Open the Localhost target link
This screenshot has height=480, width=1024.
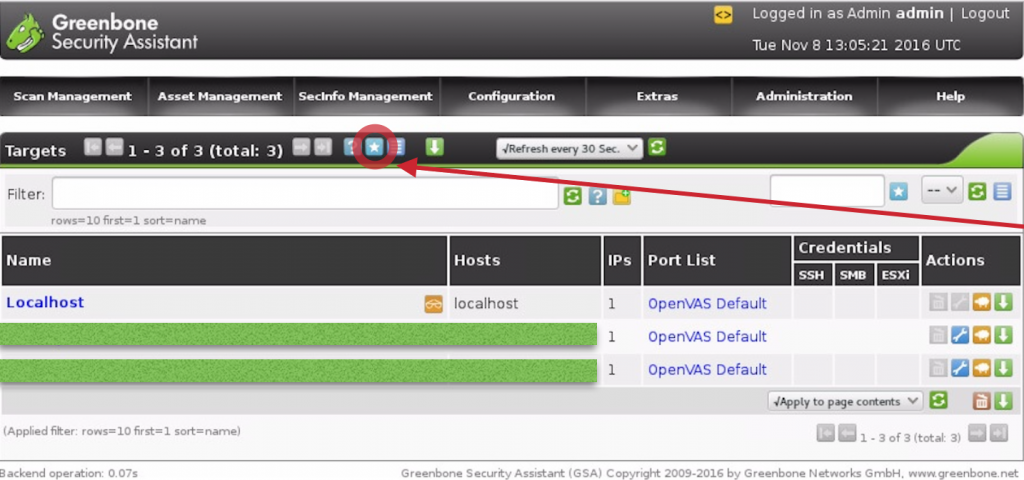click(45, 302)
